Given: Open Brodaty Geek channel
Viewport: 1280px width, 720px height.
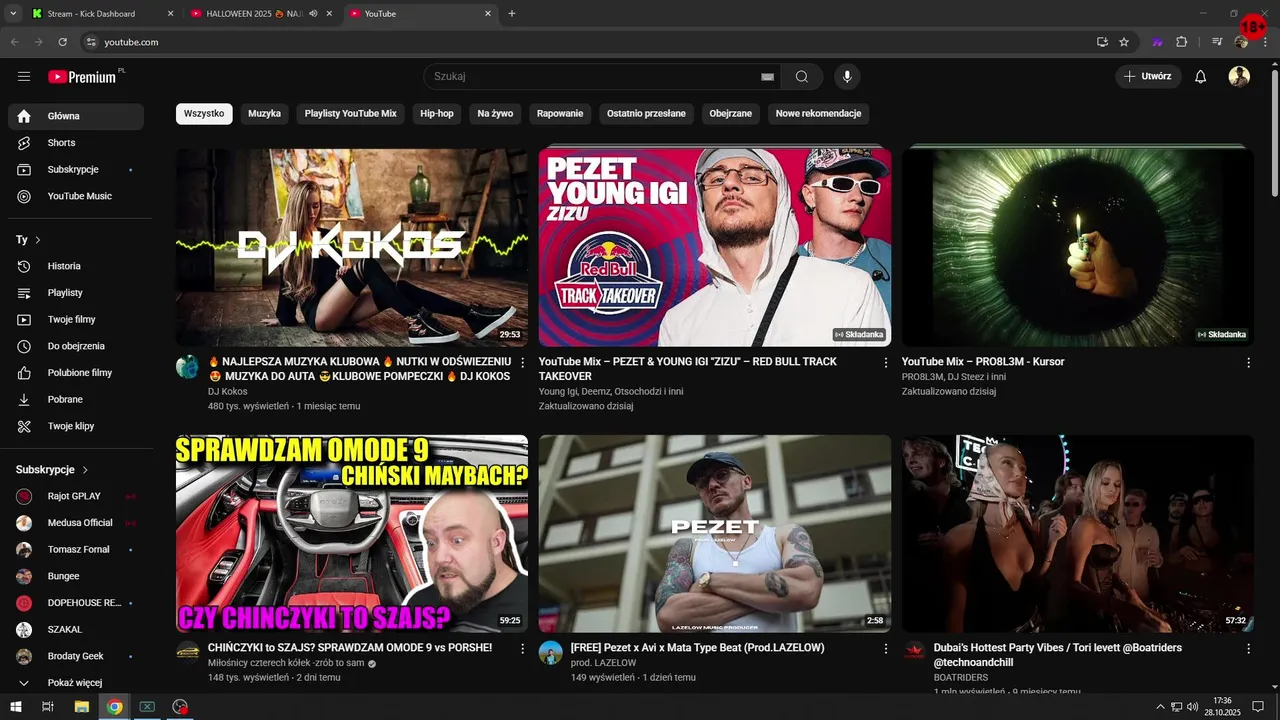Looking at the screenshot, I should tap(76, 656).
